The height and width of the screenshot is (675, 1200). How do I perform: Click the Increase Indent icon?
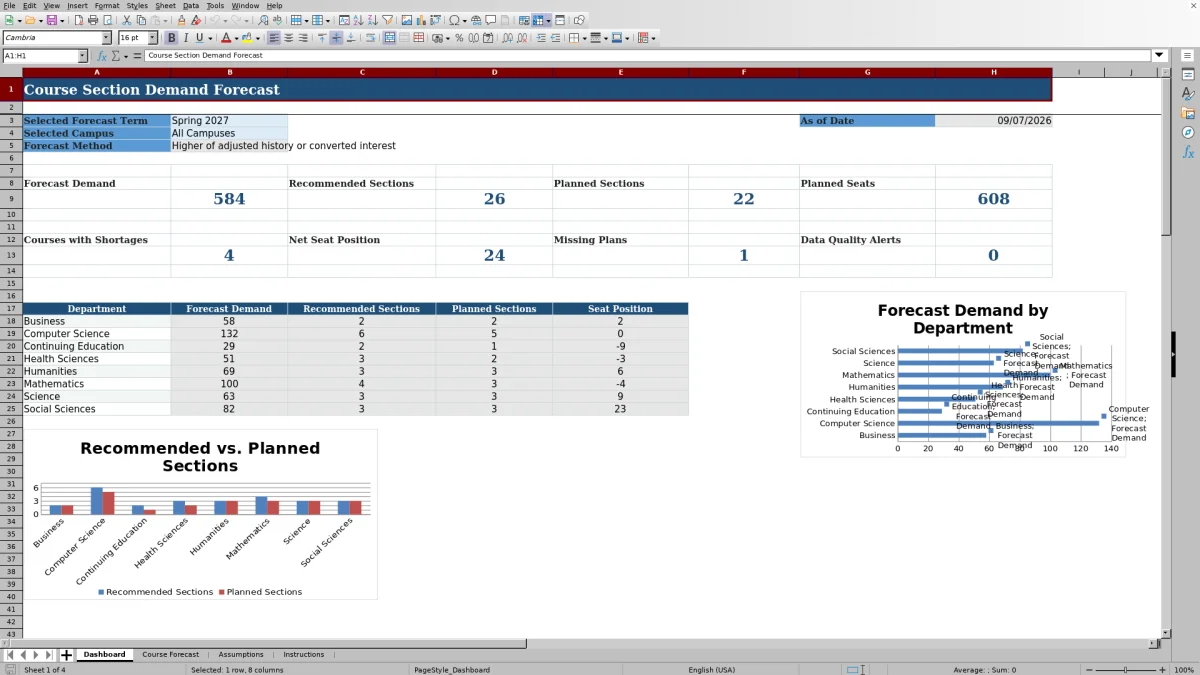[541, 38]
